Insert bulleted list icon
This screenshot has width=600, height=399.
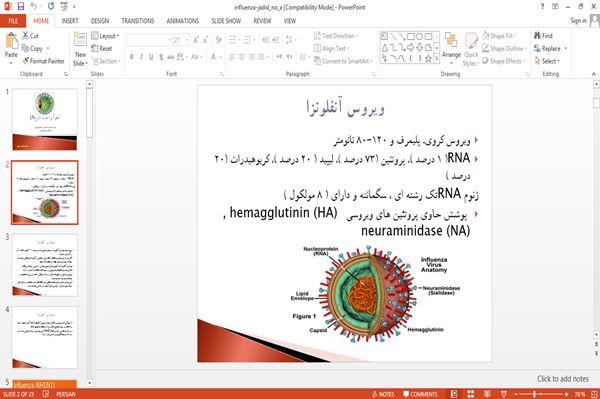(233, 40)
